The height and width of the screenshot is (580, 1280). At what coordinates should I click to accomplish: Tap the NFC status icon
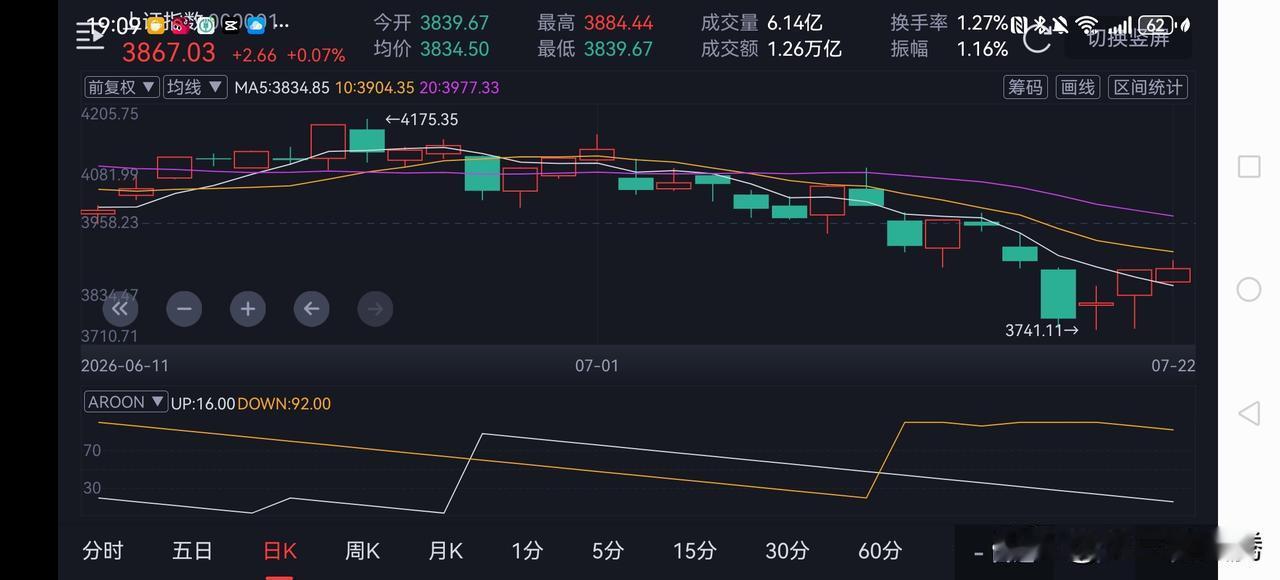(1019, 25)
